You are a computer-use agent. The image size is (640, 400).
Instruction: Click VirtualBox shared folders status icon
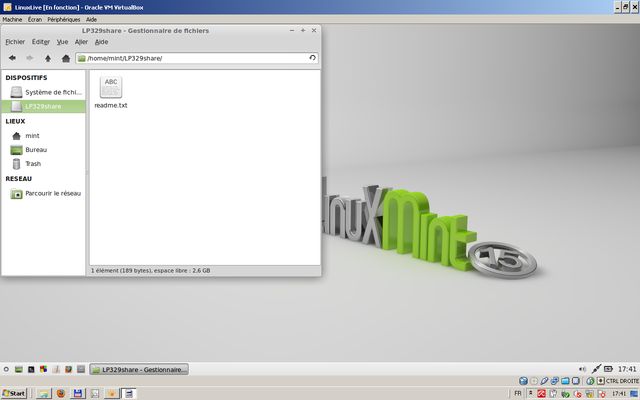(565, 381)
